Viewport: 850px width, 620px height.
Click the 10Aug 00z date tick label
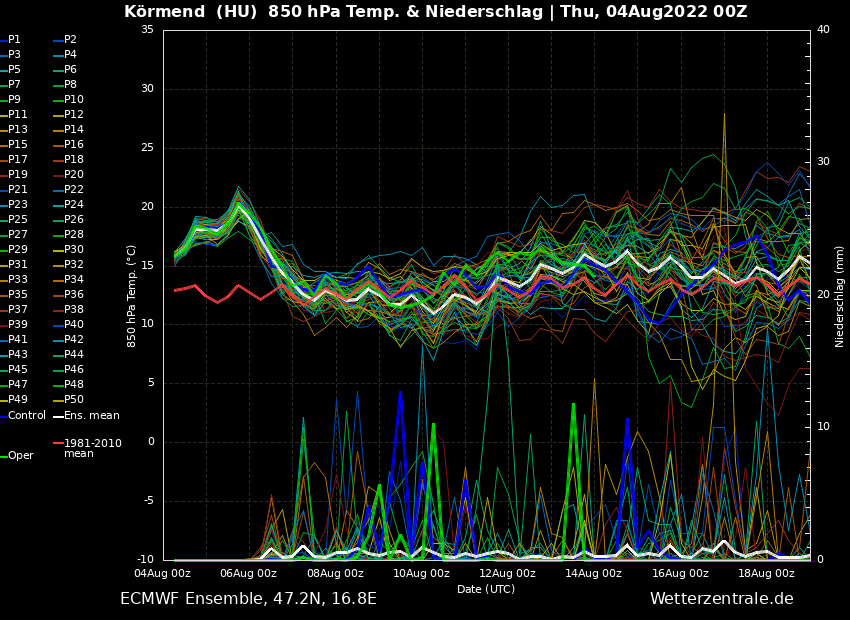pyautogui.click(x=421, y=574)
